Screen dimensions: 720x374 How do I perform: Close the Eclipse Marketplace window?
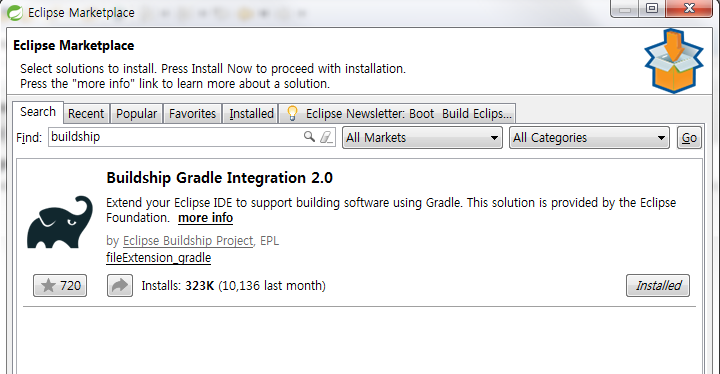click(689, 8)
